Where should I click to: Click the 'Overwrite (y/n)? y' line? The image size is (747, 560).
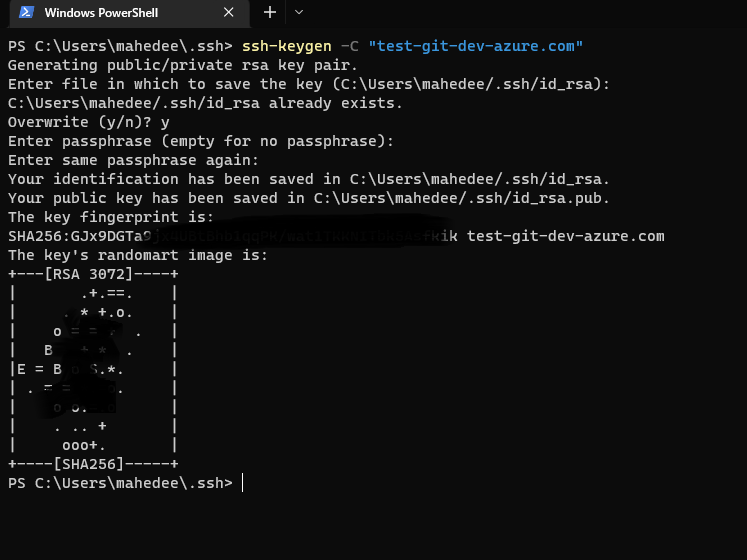[89, 122]
